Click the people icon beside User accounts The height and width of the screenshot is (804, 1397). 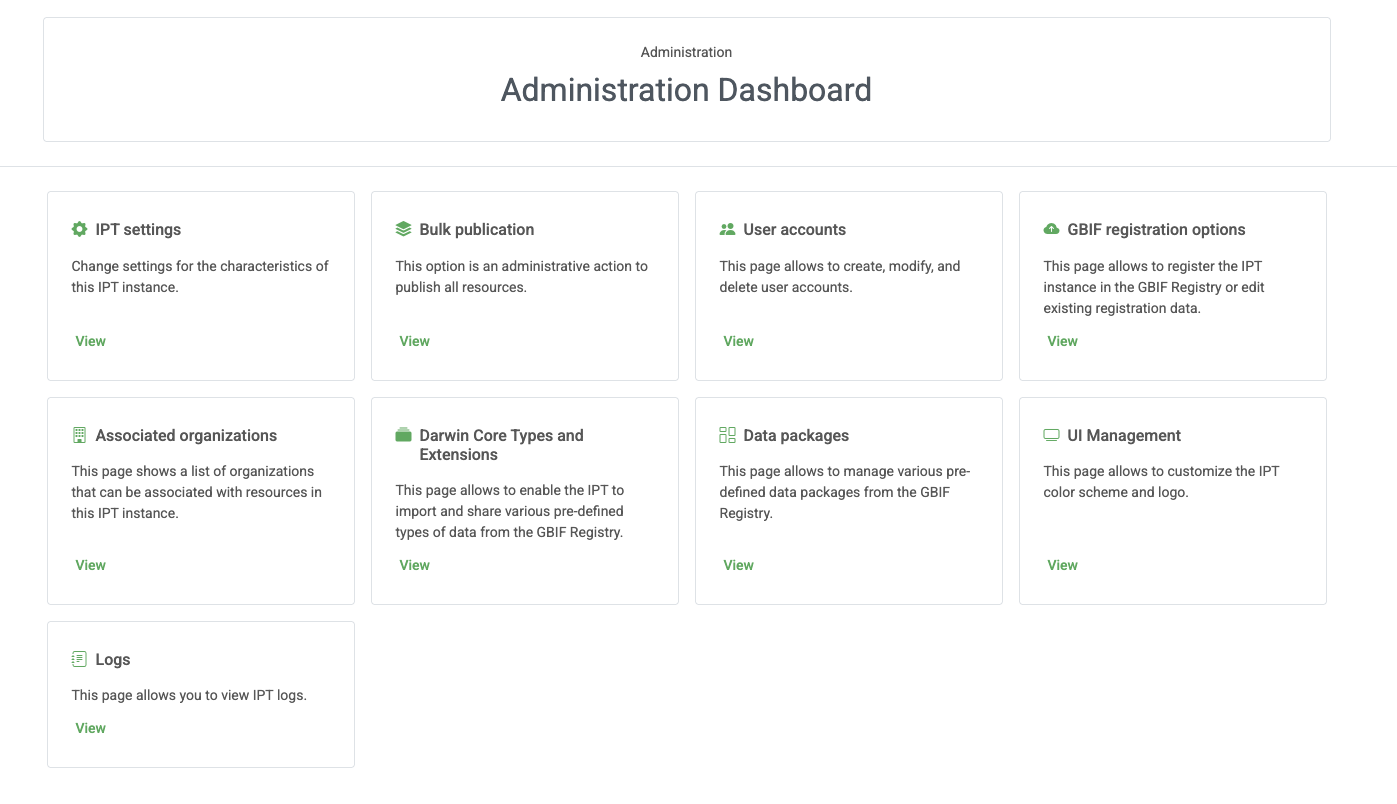pyautogui.click(x=727, y=229)
